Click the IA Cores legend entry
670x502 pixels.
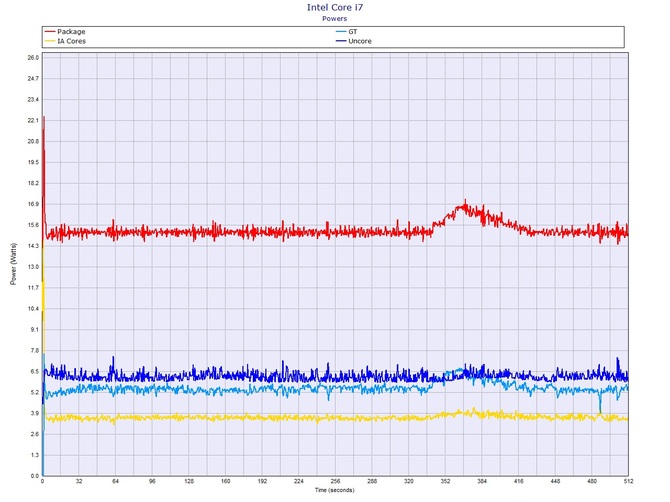tap(65, 41)
